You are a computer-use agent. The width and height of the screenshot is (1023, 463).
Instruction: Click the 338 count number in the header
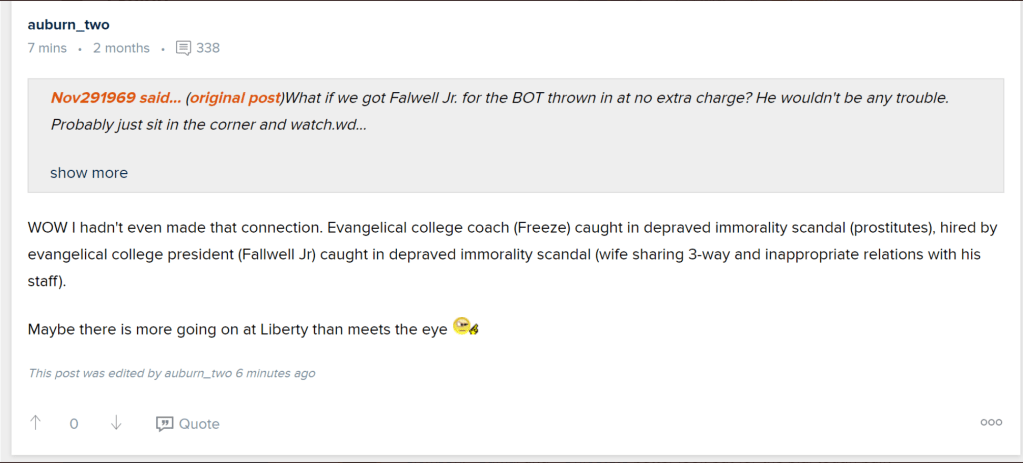(208, 48)
